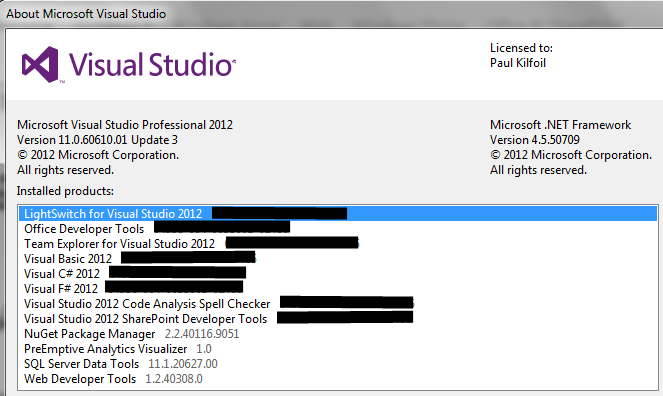Click the Installed products label
This screenshot has height=396, width=663.
(x=65, y=191)
